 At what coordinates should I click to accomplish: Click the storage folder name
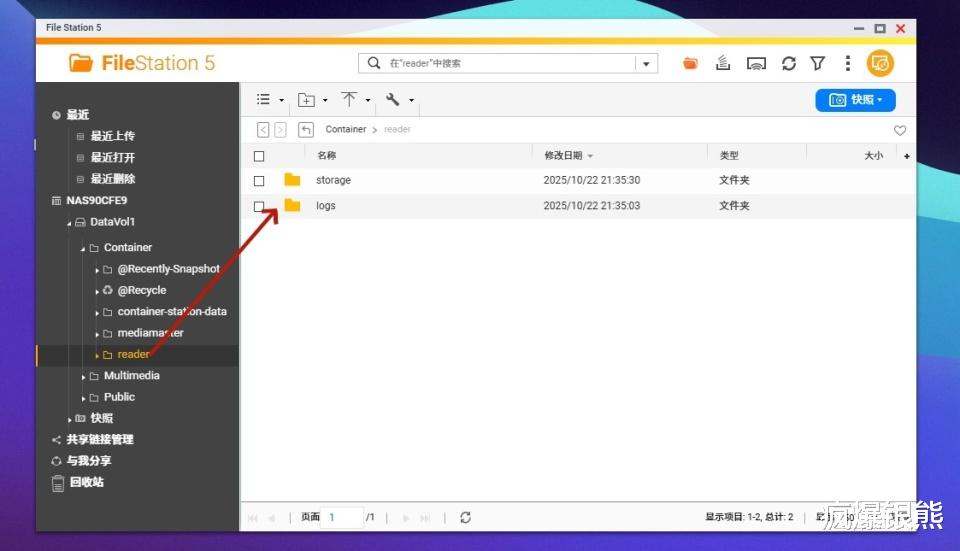334,180
